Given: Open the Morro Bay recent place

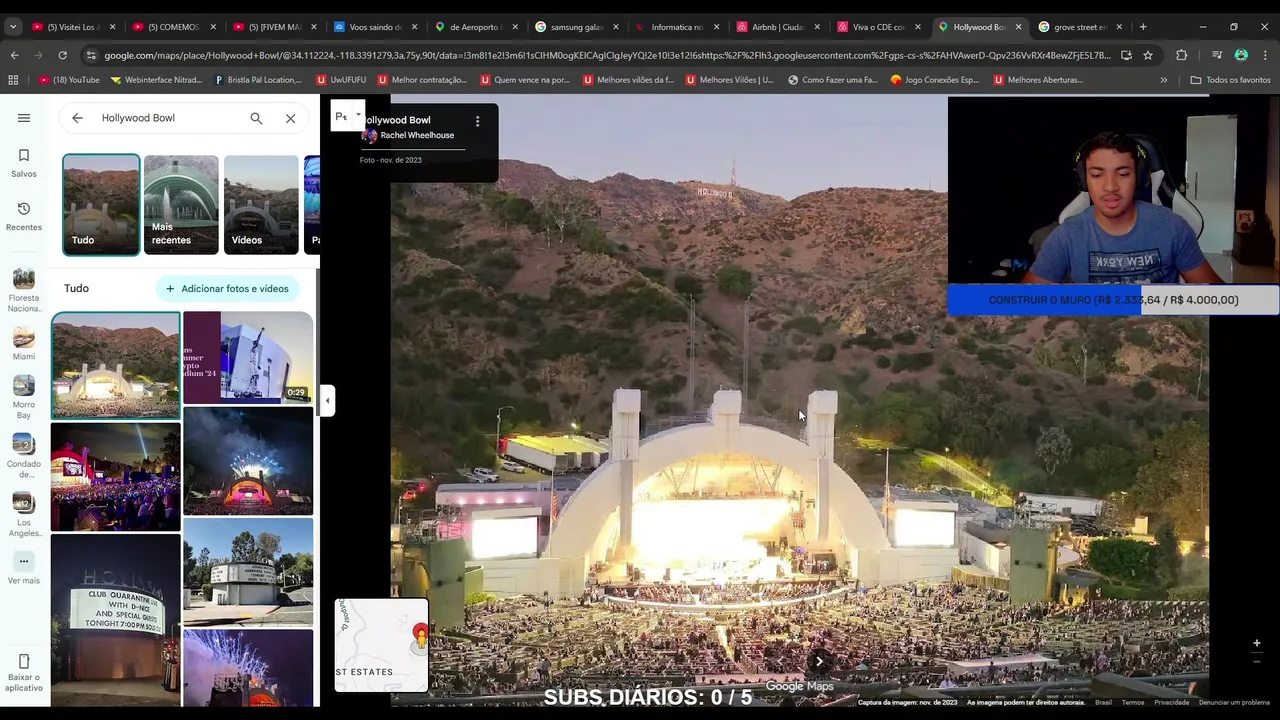Looking at the screenshot, I should coord(24,396).
